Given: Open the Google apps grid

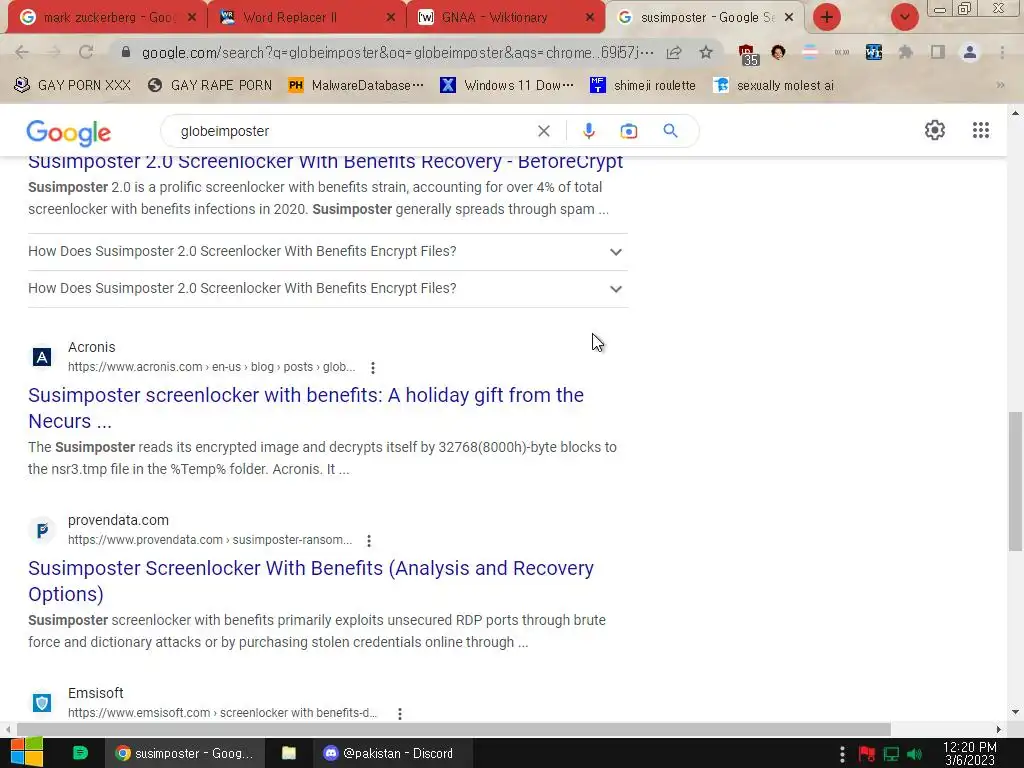Looking at the screenshot, I should tap(980, 130).
